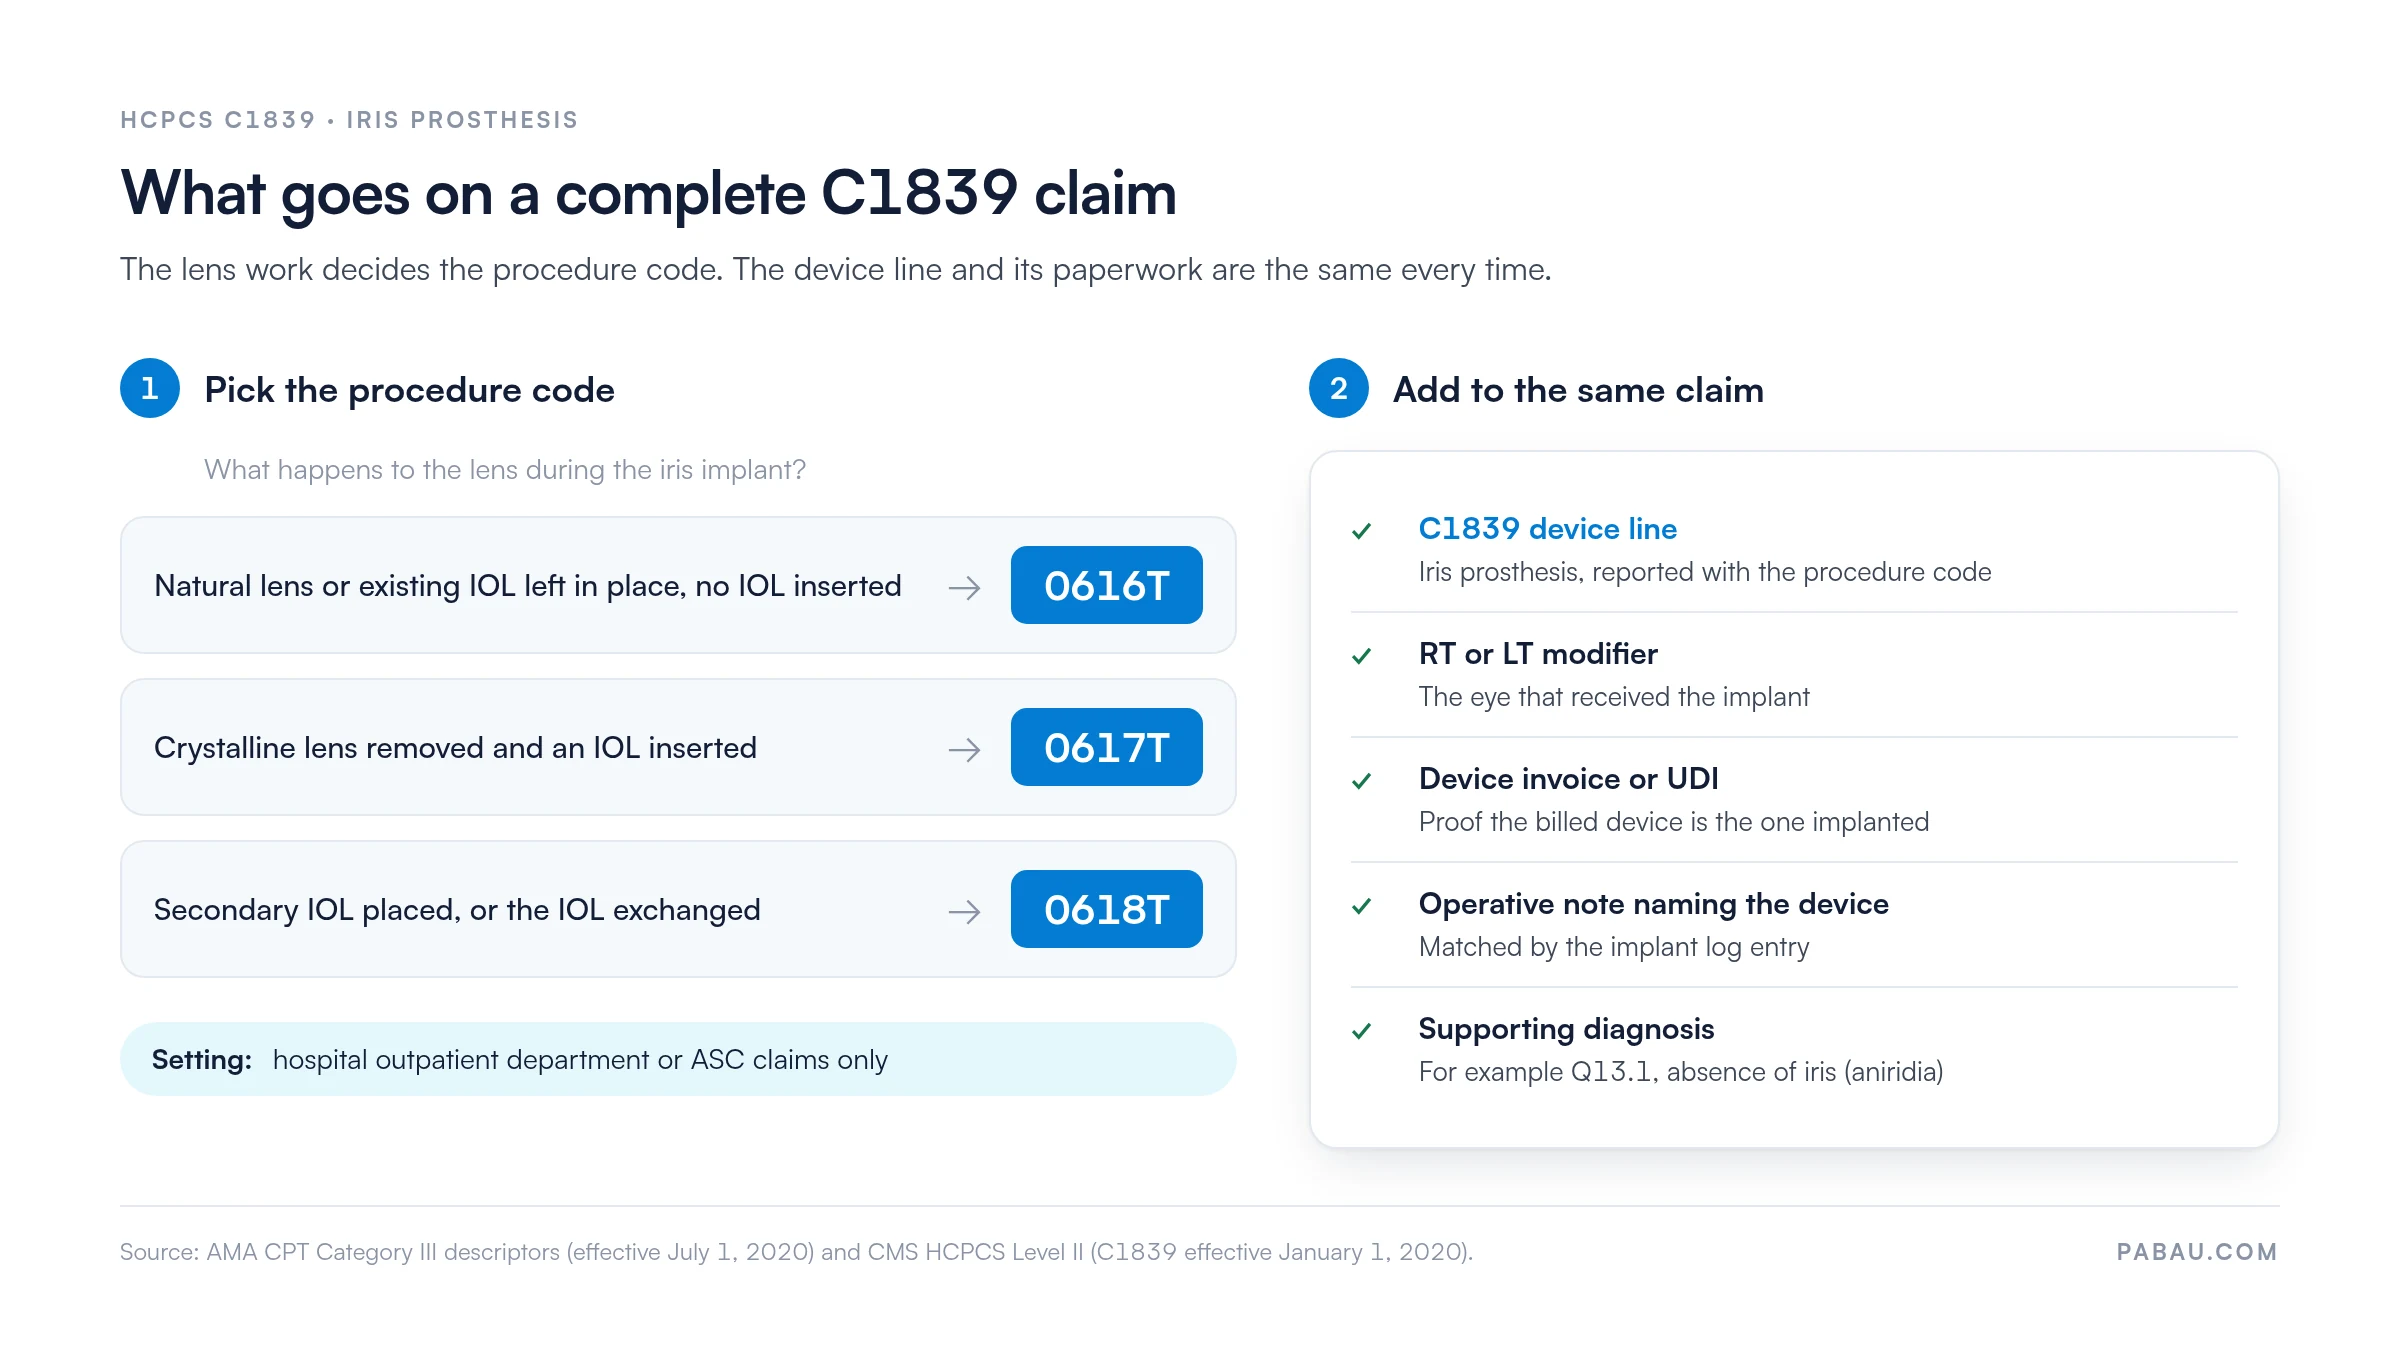Click the arrow beside the 0618T code
Screen dimensions: 2400x1372
(x=964, y=911)
